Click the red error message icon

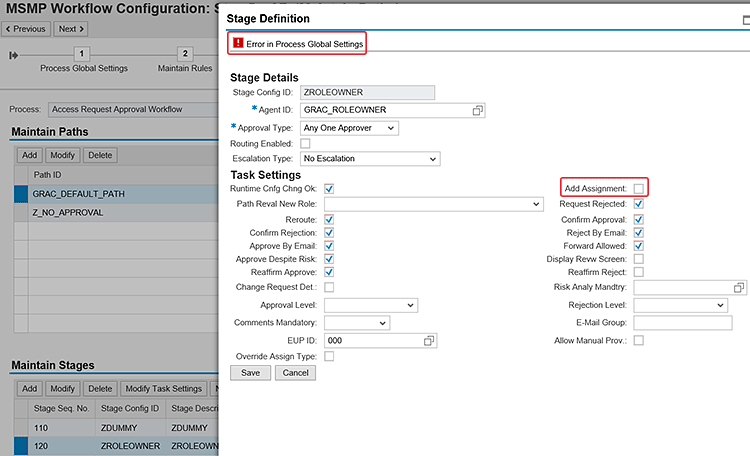[x=238, y=43]
